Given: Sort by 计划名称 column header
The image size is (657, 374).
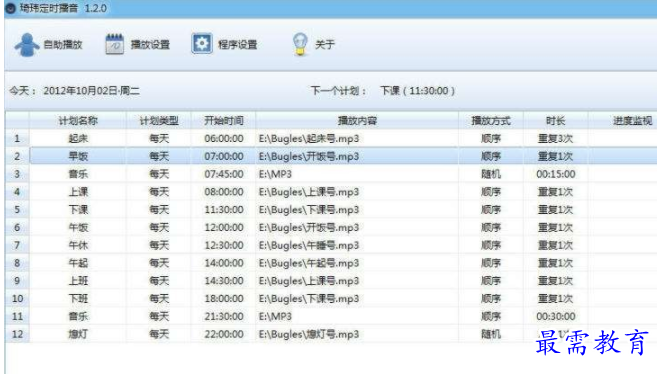Looking at the screenshot, I should pos(78,121).
